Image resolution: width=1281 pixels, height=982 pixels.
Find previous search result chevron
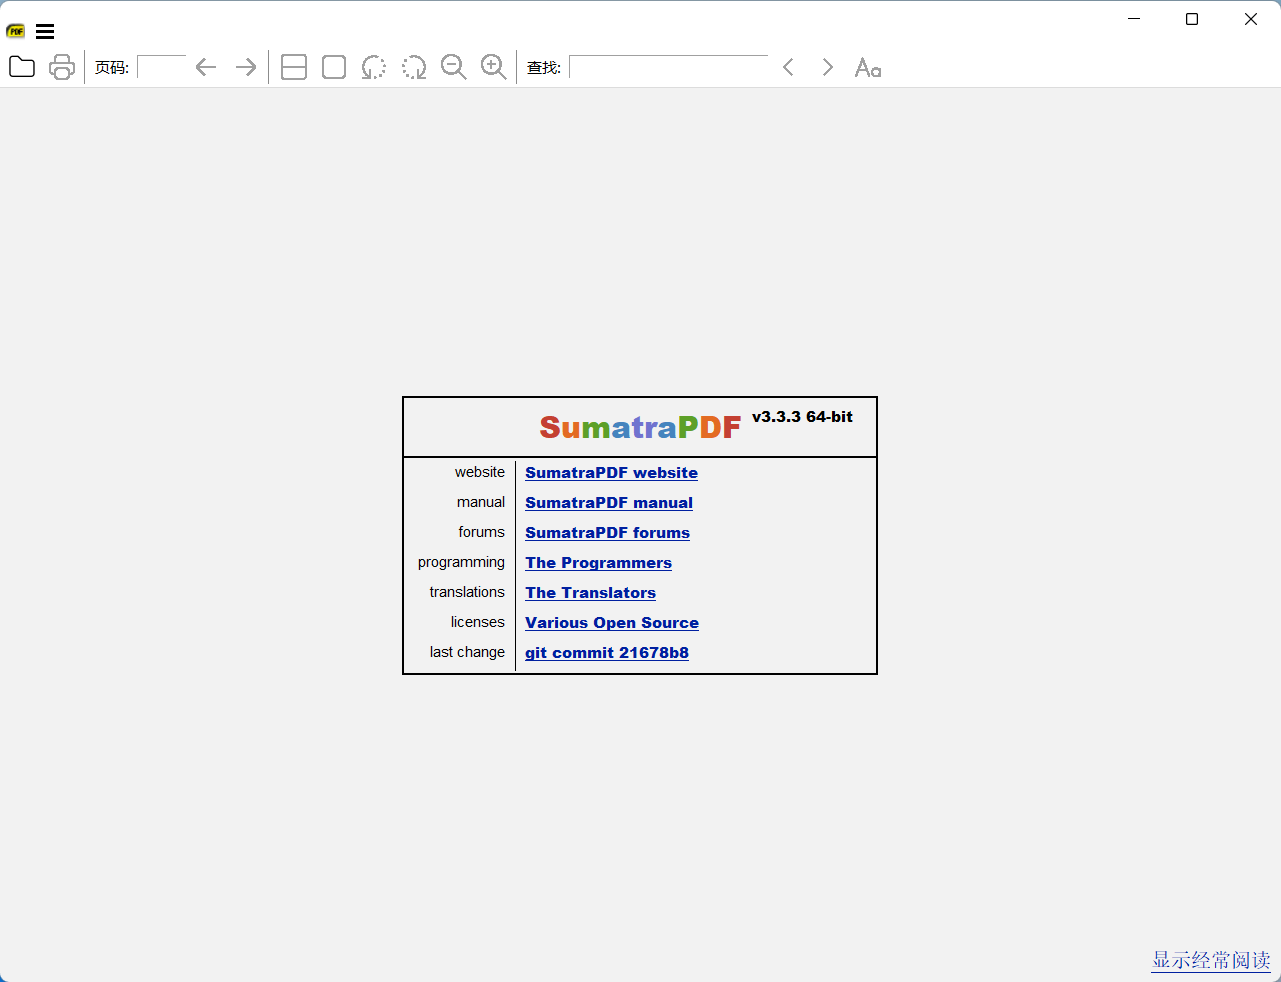point(788,67)
